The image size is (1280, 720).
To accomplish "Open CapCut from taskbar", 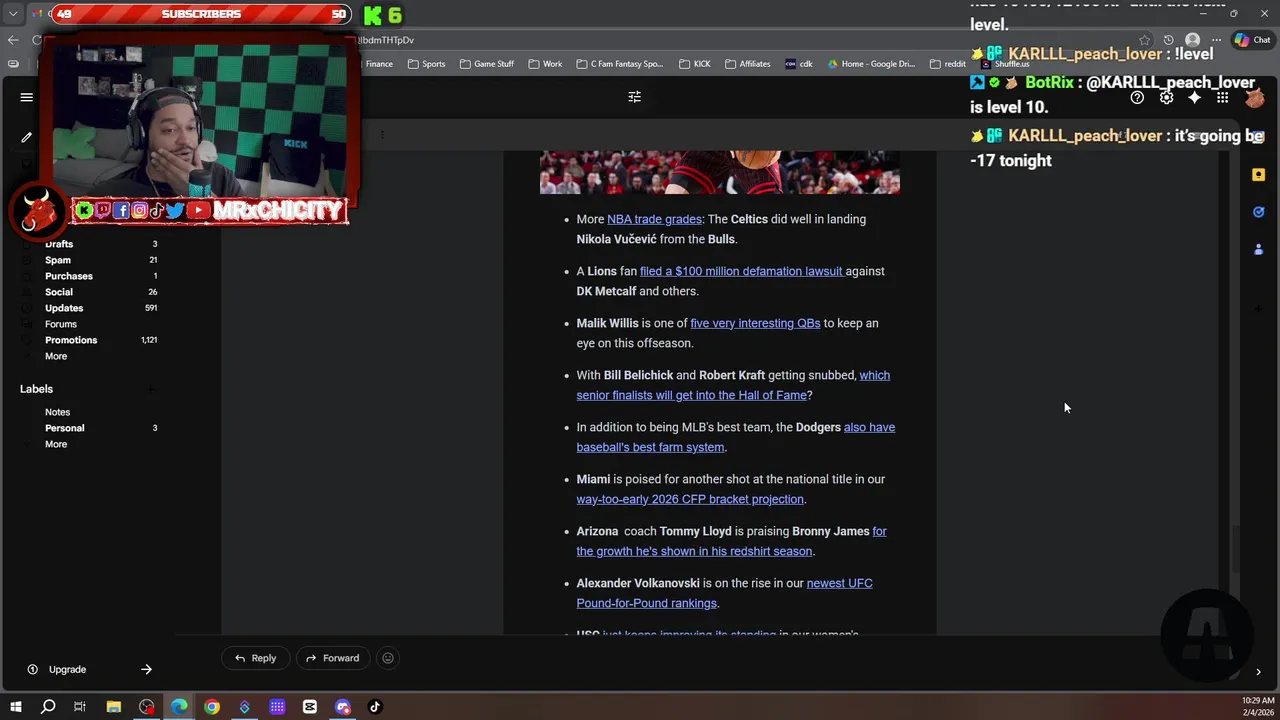I will click(x=310, y=707).
